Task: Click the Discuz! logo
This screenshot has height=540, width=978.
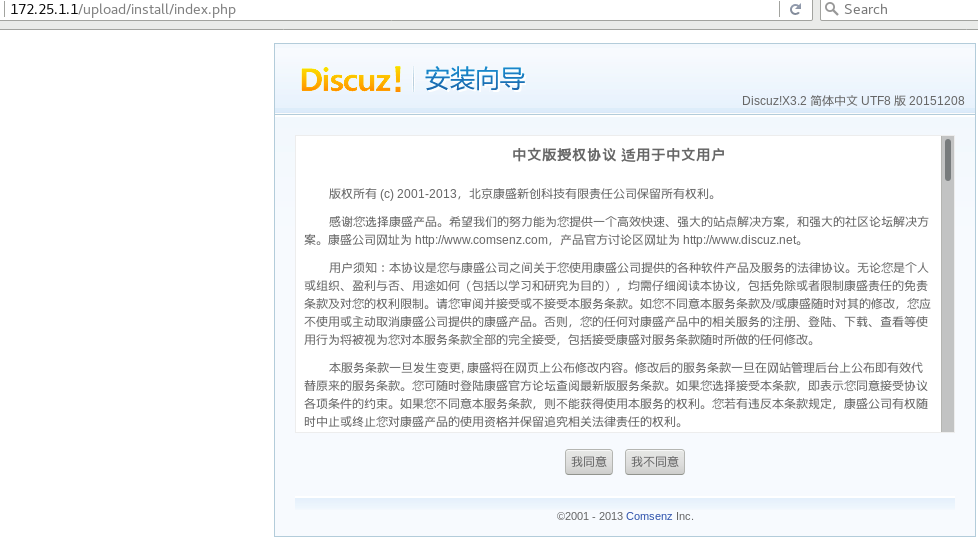Action: (x=351, y=80)
